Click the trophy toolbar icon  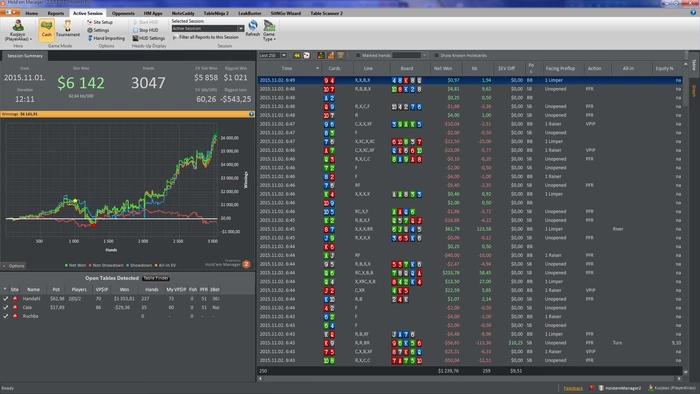click(341, 55)
